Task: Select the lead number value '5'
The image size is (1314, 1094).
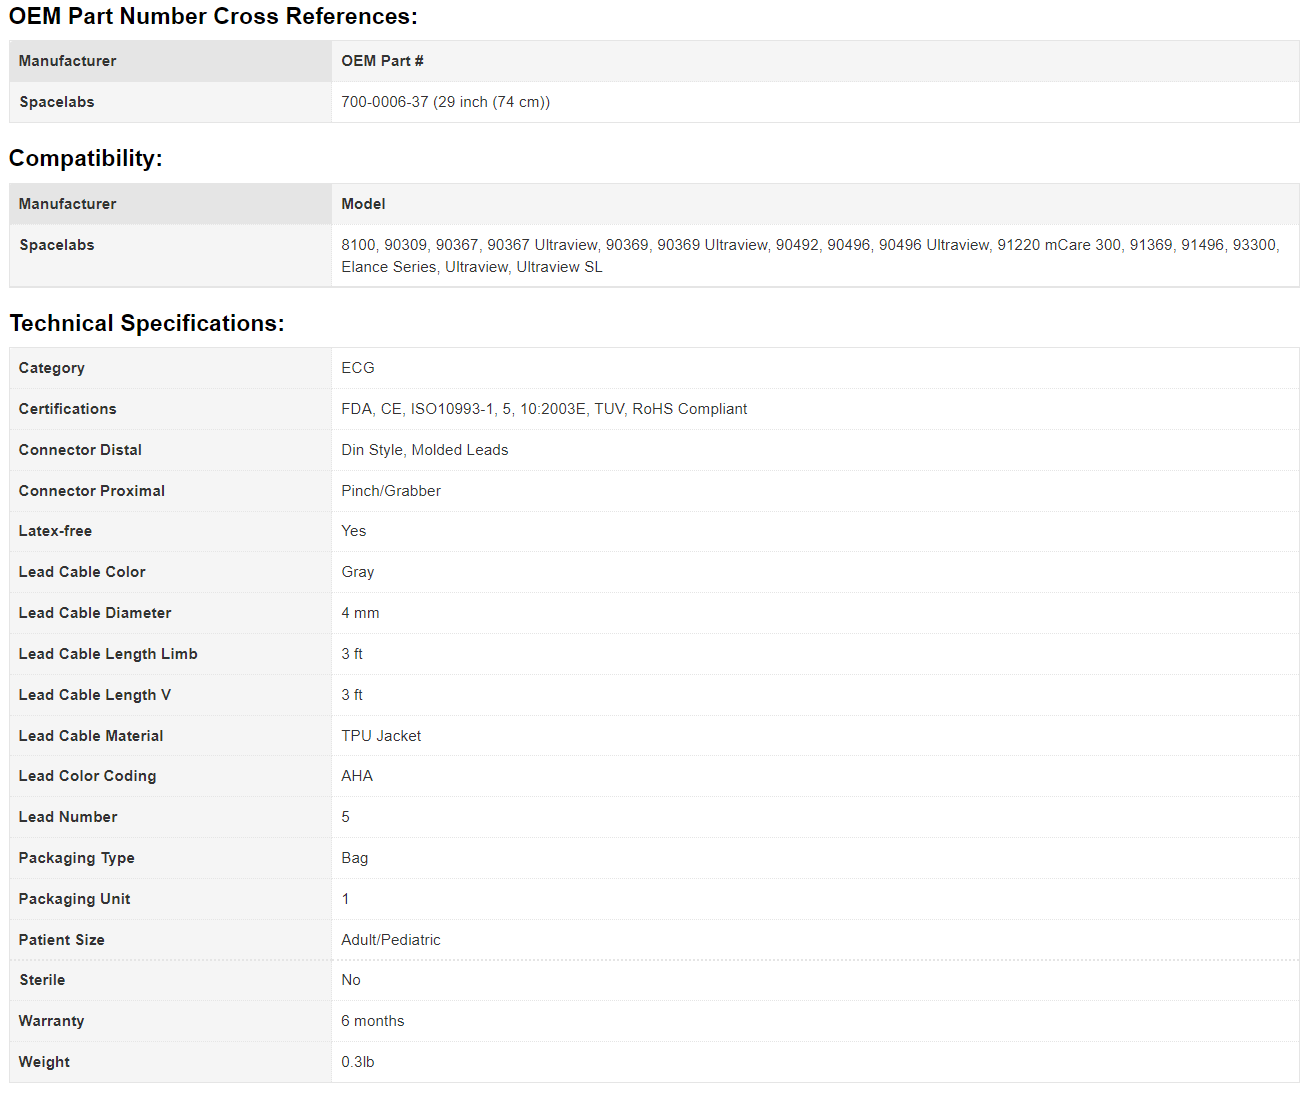Action: click(x=346, y=817)
